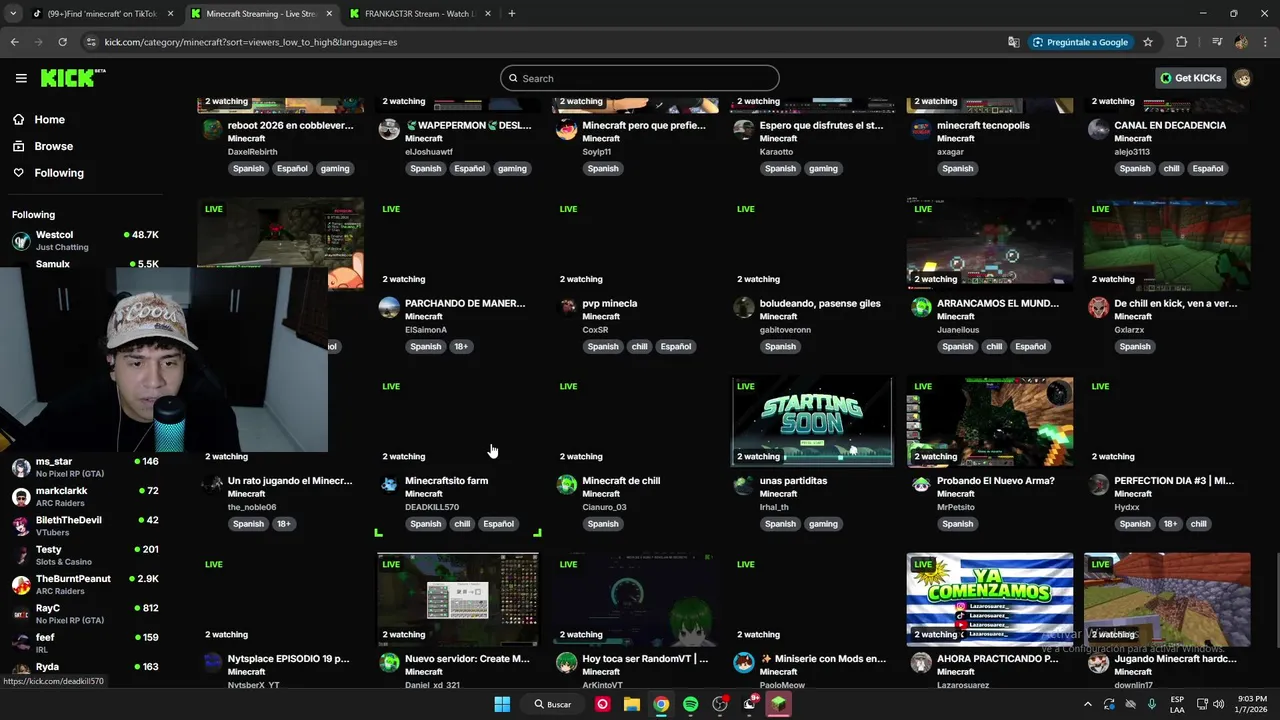The image size is (1280, 720).
Task: Click Gxlarzx channel avatar
Action: [1099, 308]
